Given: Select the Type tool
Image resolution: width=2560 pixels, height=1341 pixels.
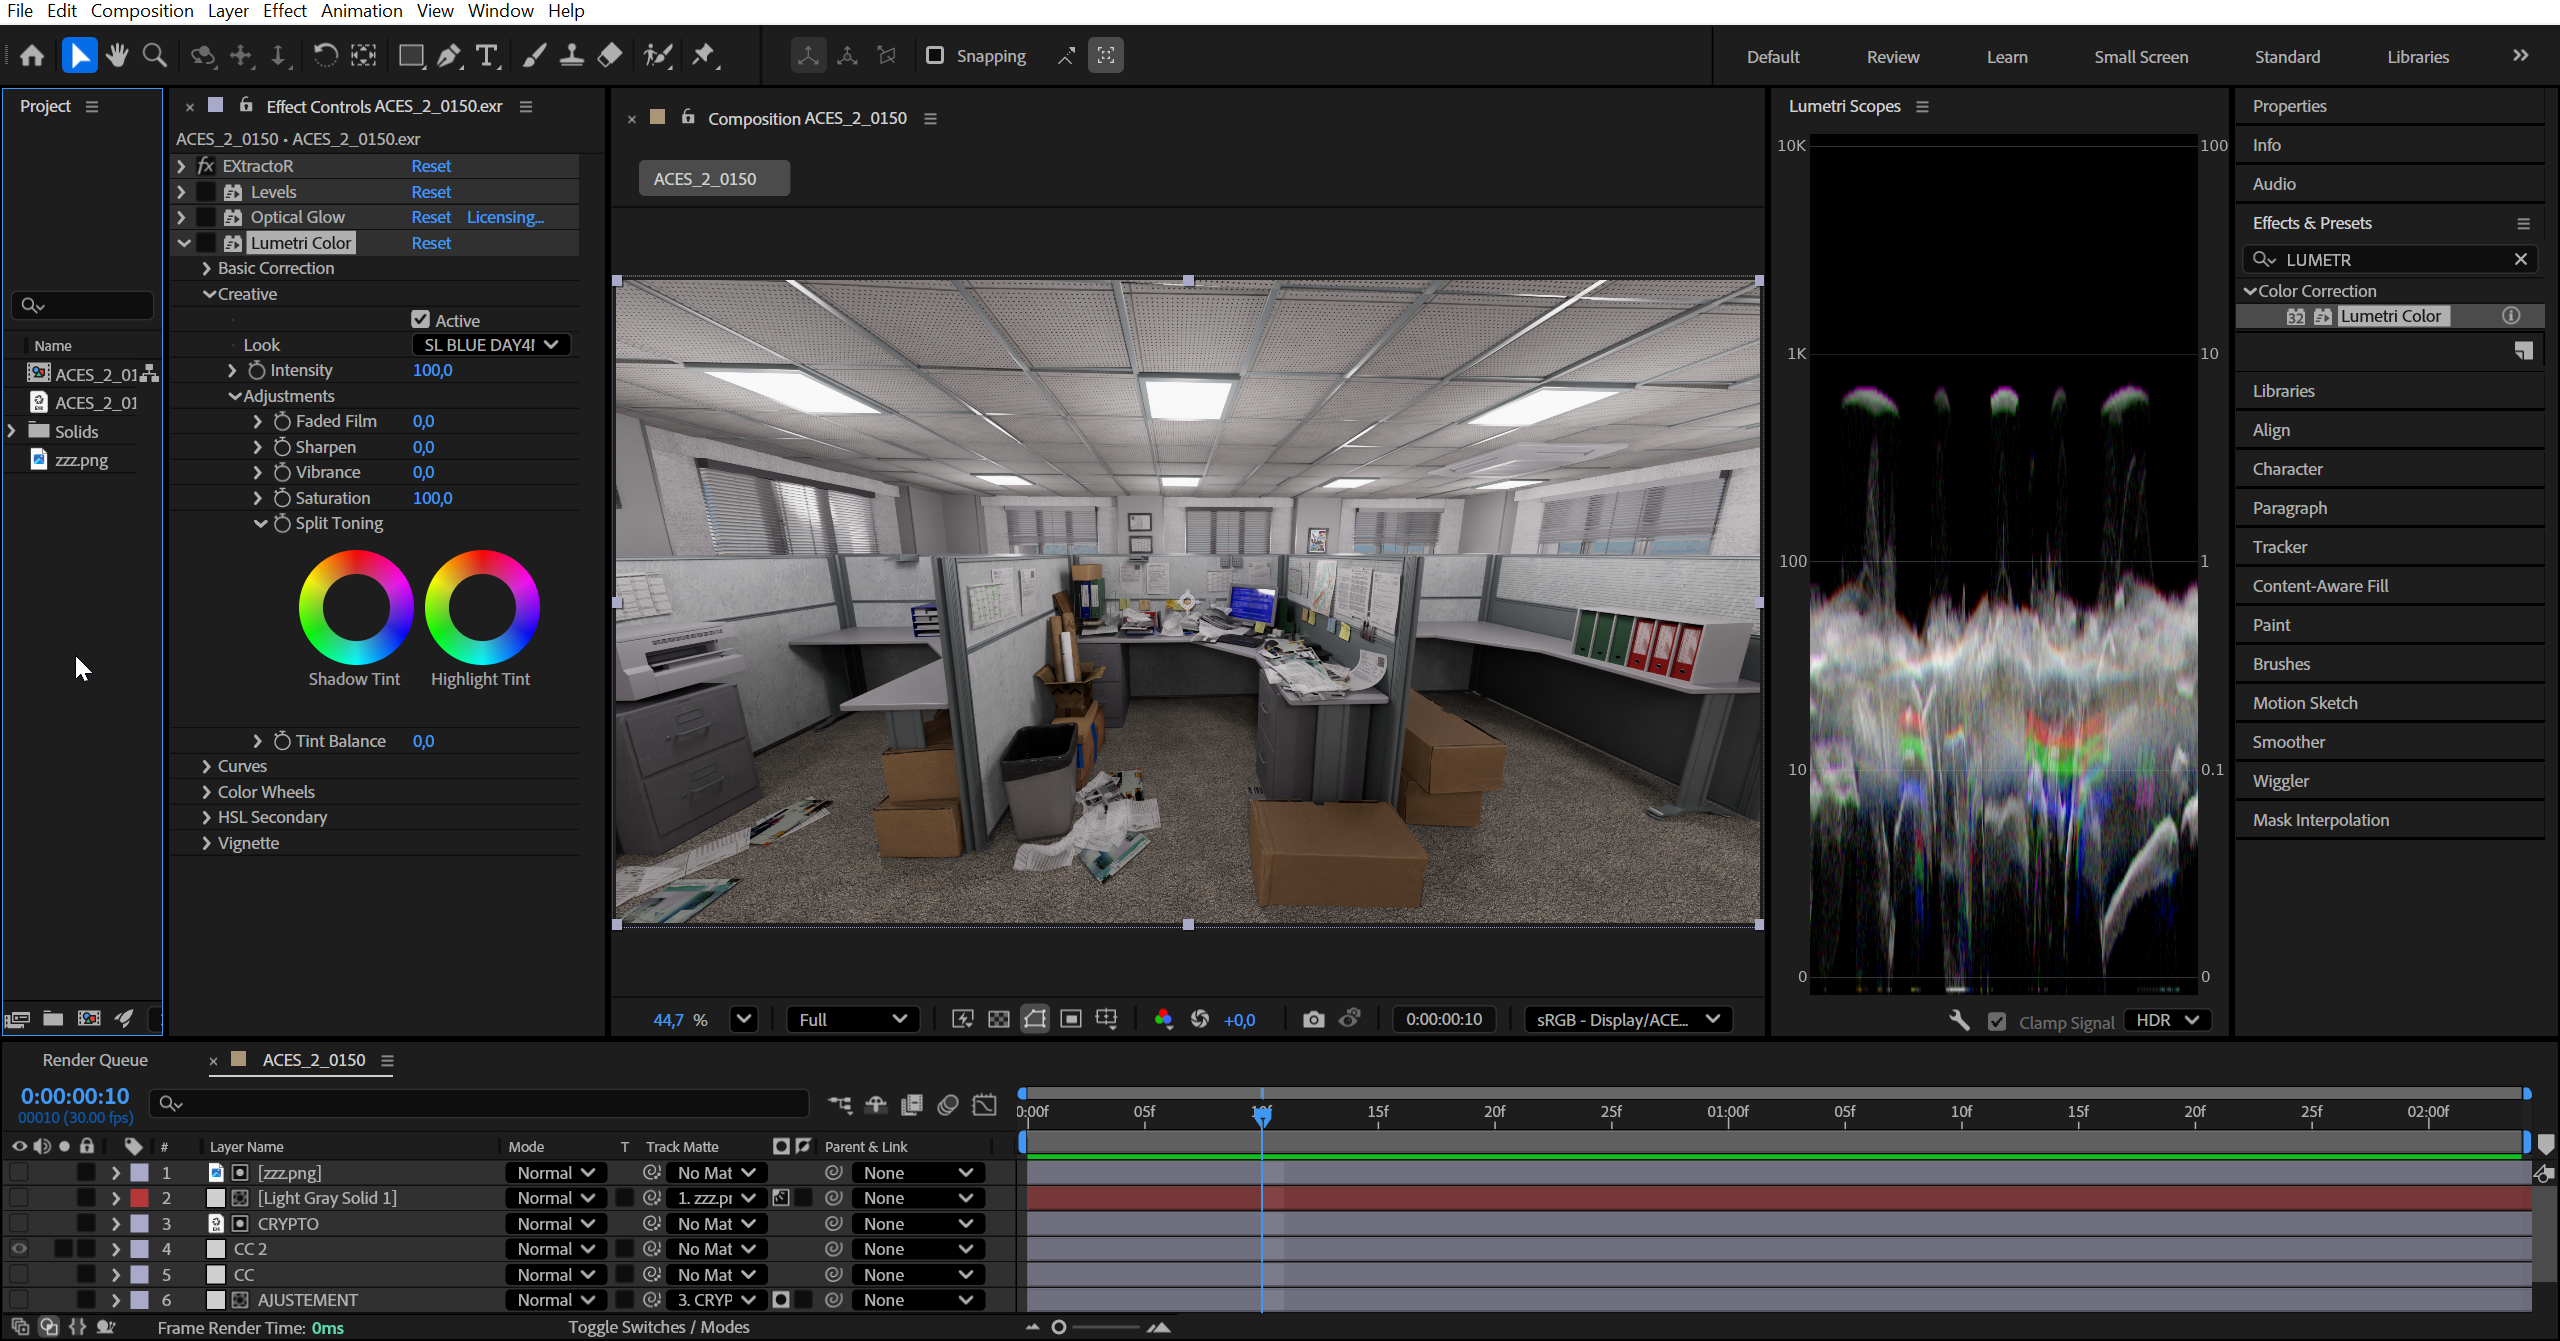Looking at the screenshot, I should tap(487, 56).
